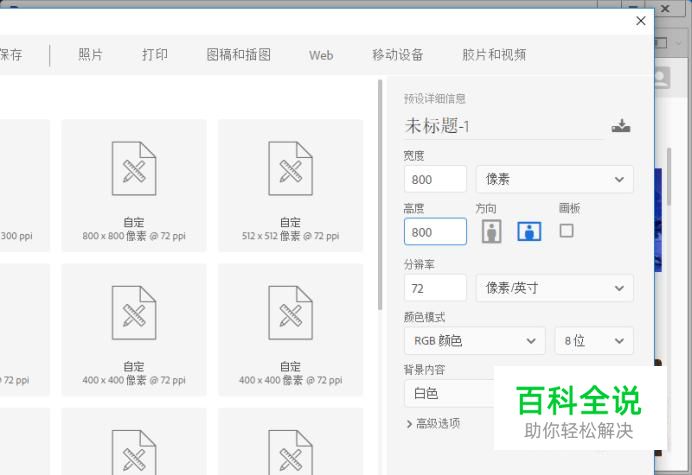
Task: Switch to the 移动设备 tab
Action: 398,55
